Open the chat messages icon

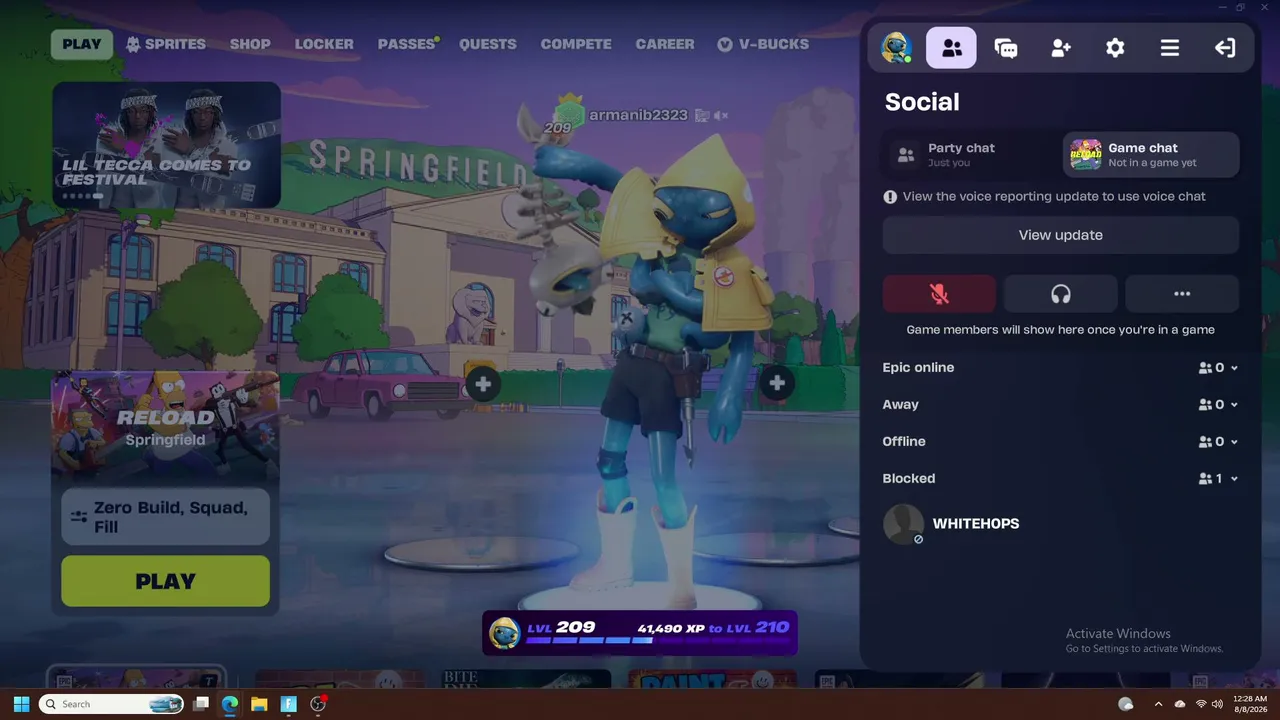click(x=1006, y=47)
